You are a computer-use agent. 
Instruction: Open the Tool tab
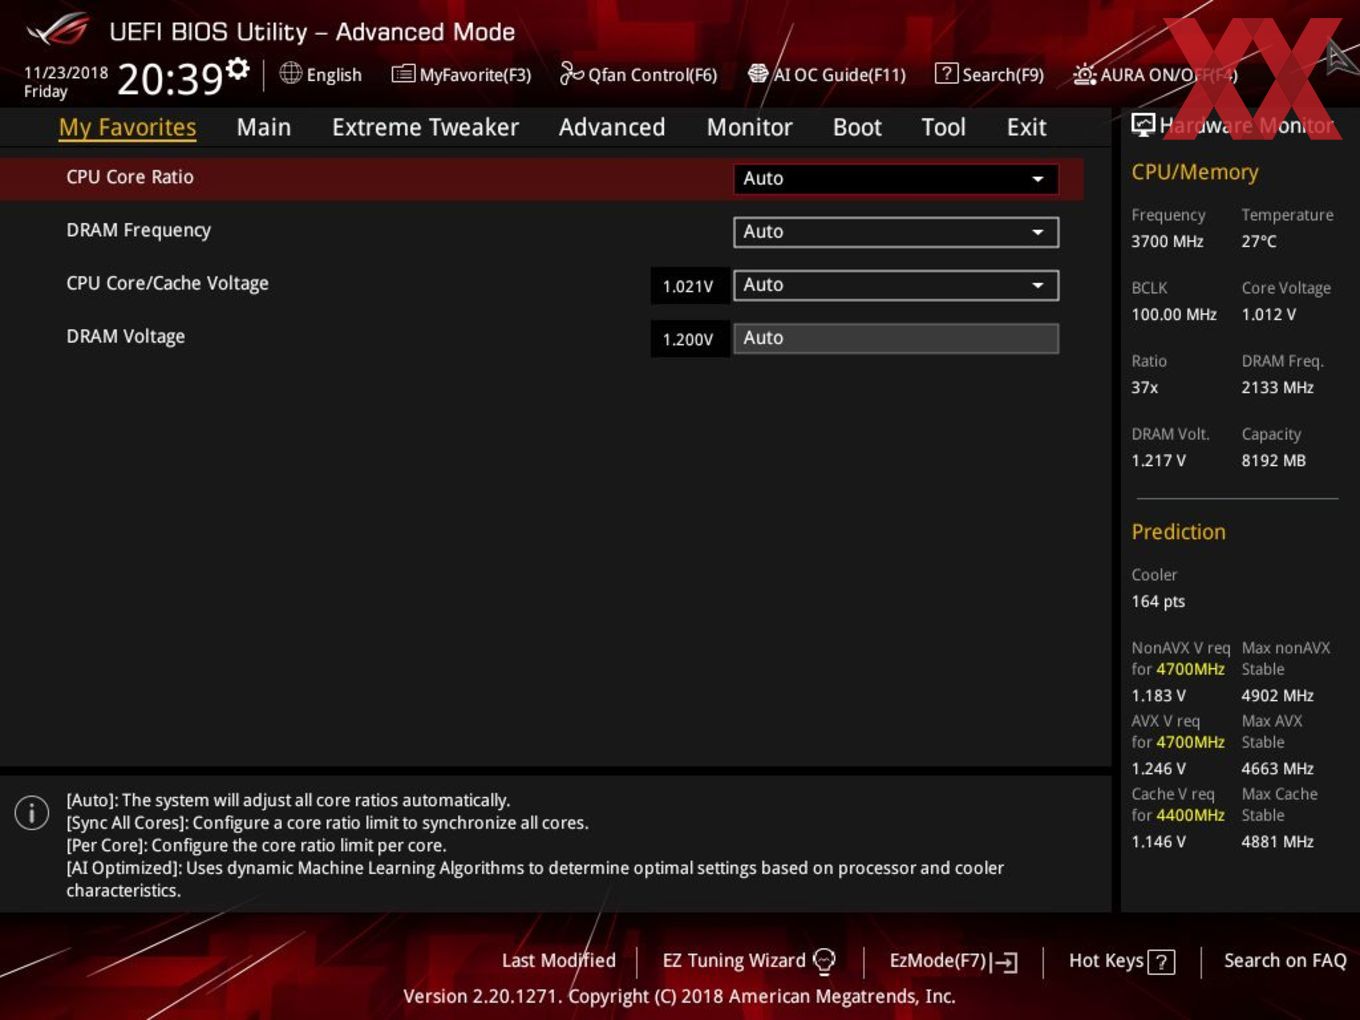click(943, 128)
